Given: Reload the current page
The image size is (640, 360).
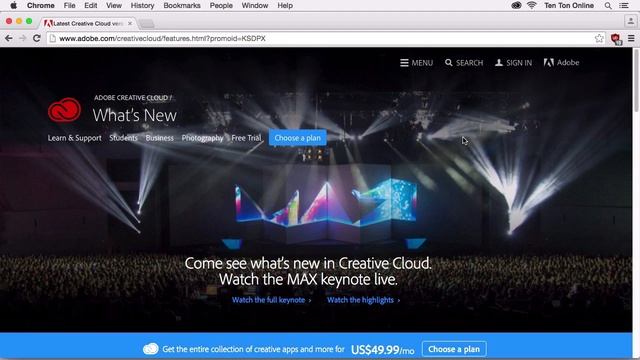Looking at the screenshot, I should (37, 38).
